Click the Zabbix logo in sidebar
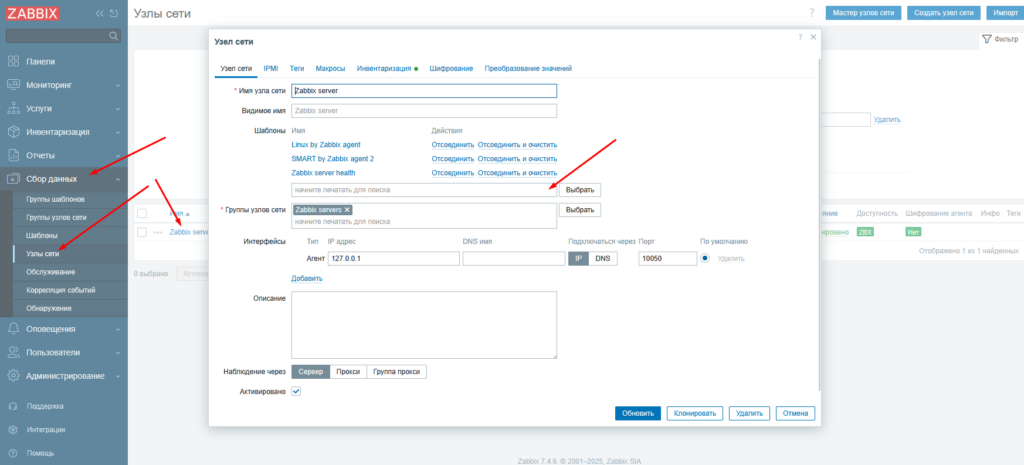The width and height of the screenshot is (1024, 465). (x=32, y=13)
